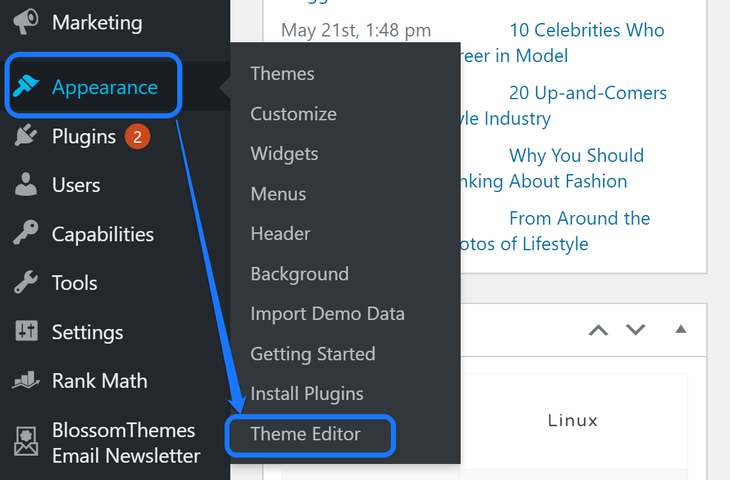
Task: Move the widget down with the down chevron
Action: pyautogui.click(x=635, y=330)
